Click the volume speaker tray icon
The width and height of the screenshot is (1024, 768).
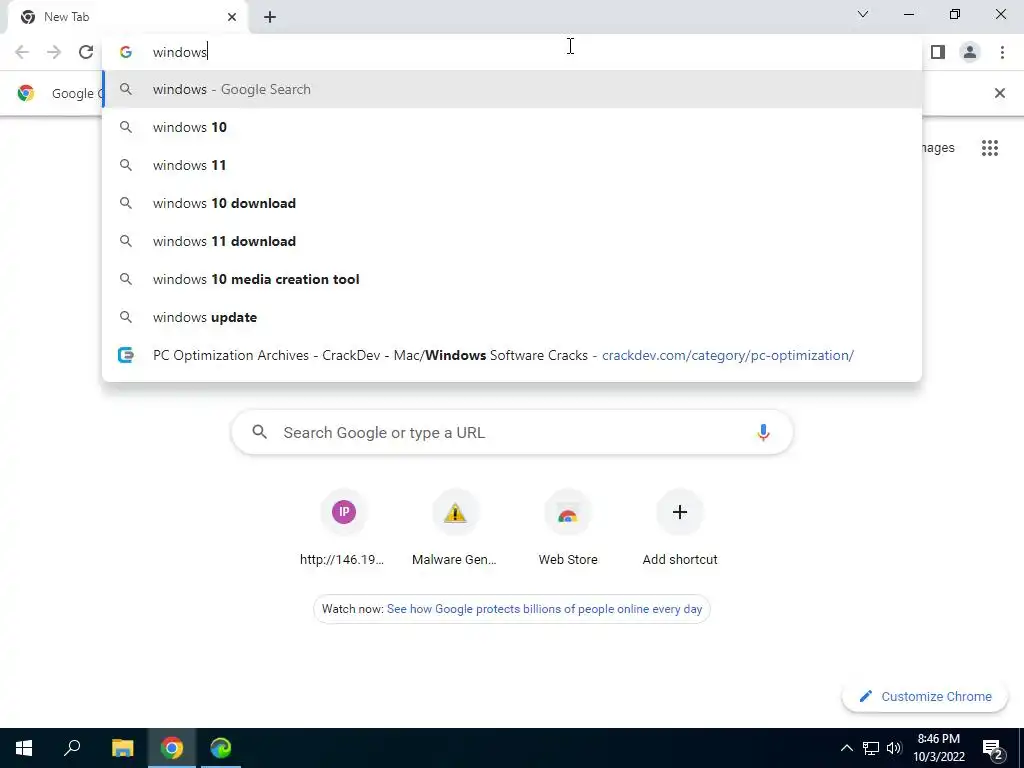point(894,748)
